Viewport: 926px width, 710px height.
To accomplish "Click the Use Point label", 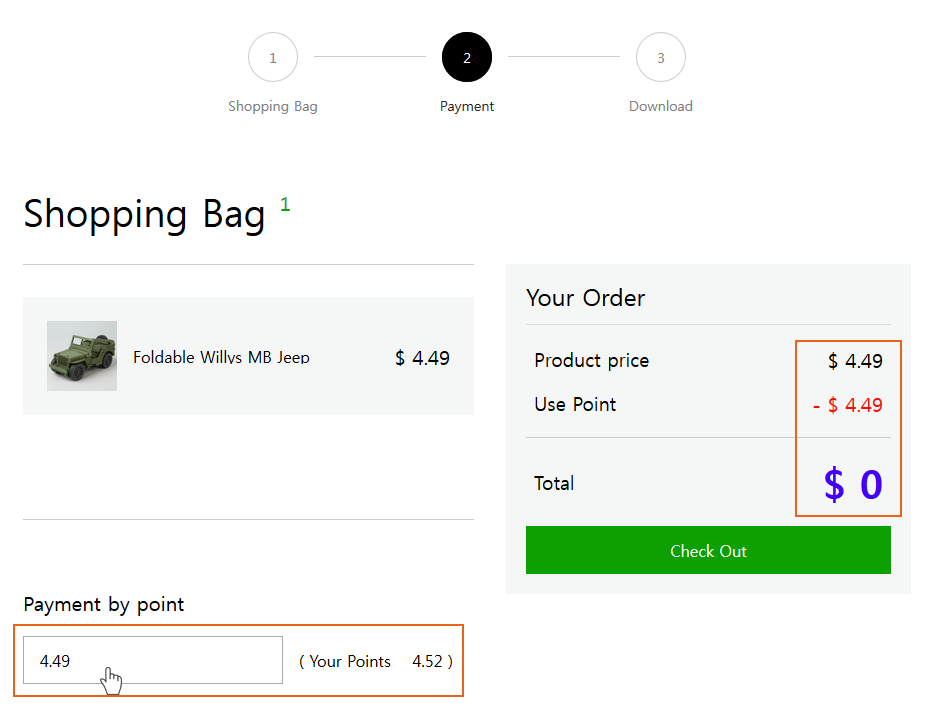I will click(x=575, y=405).
